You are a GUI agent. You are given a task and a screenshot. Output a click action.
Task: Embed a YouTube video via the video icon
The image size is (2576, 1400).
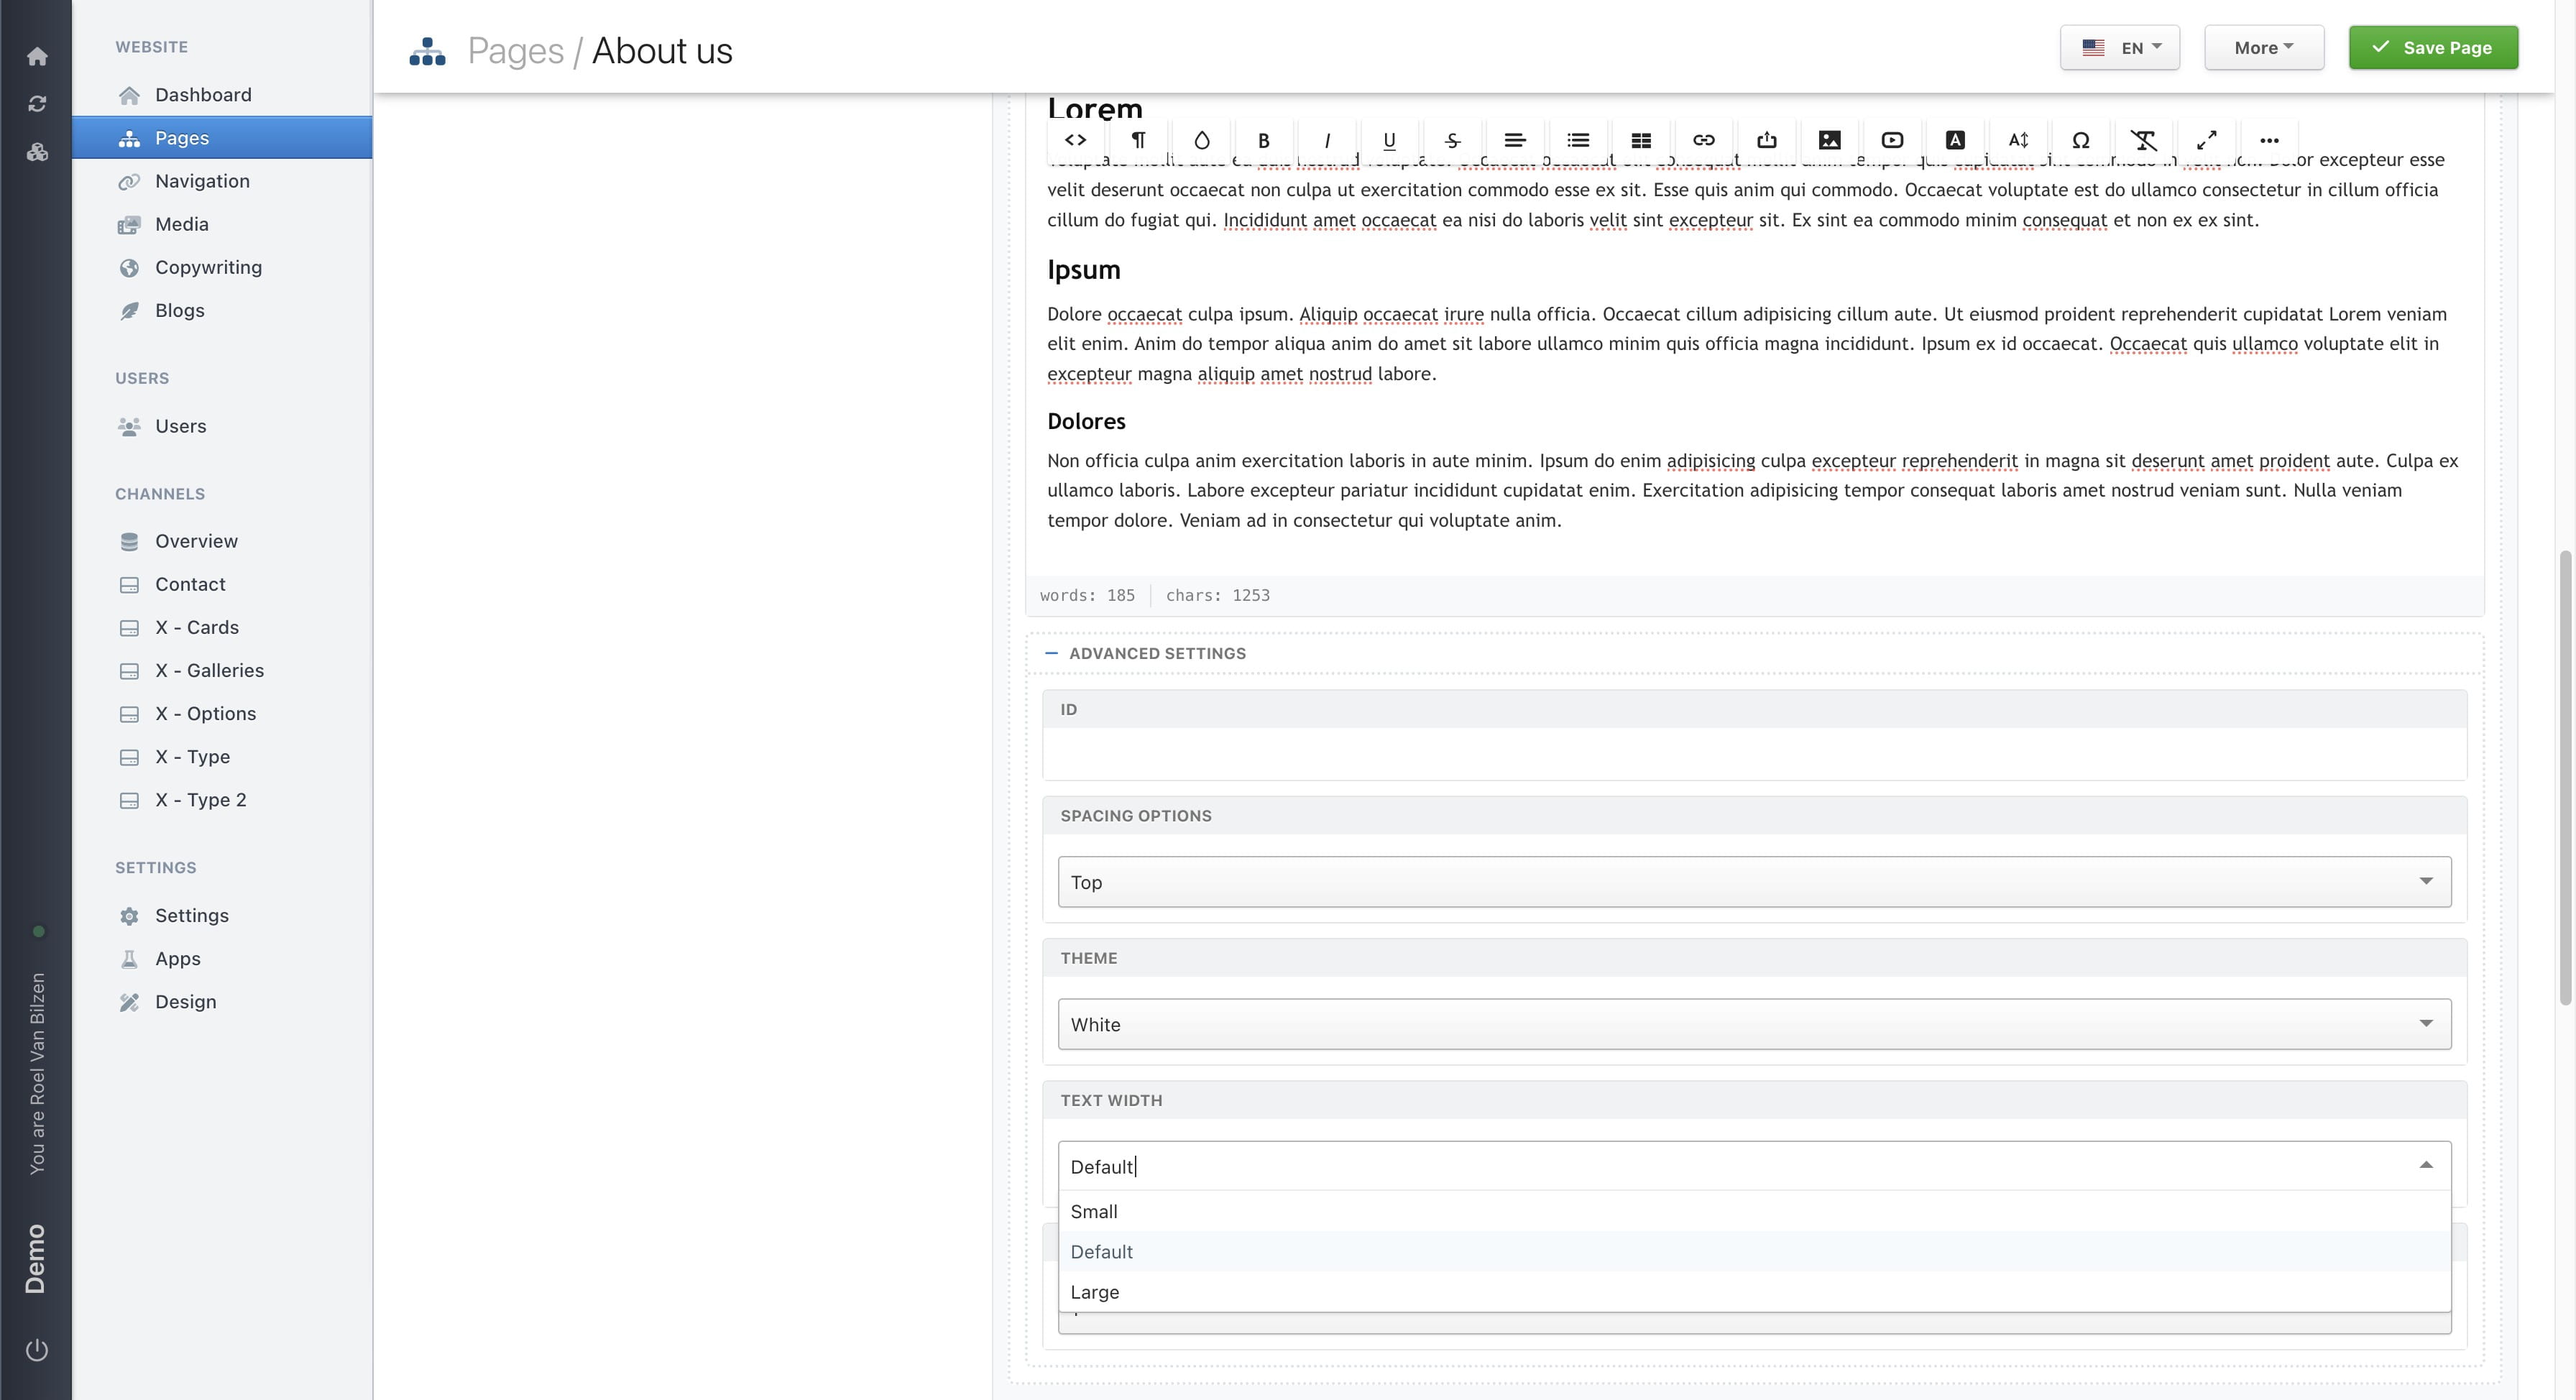1892,140
